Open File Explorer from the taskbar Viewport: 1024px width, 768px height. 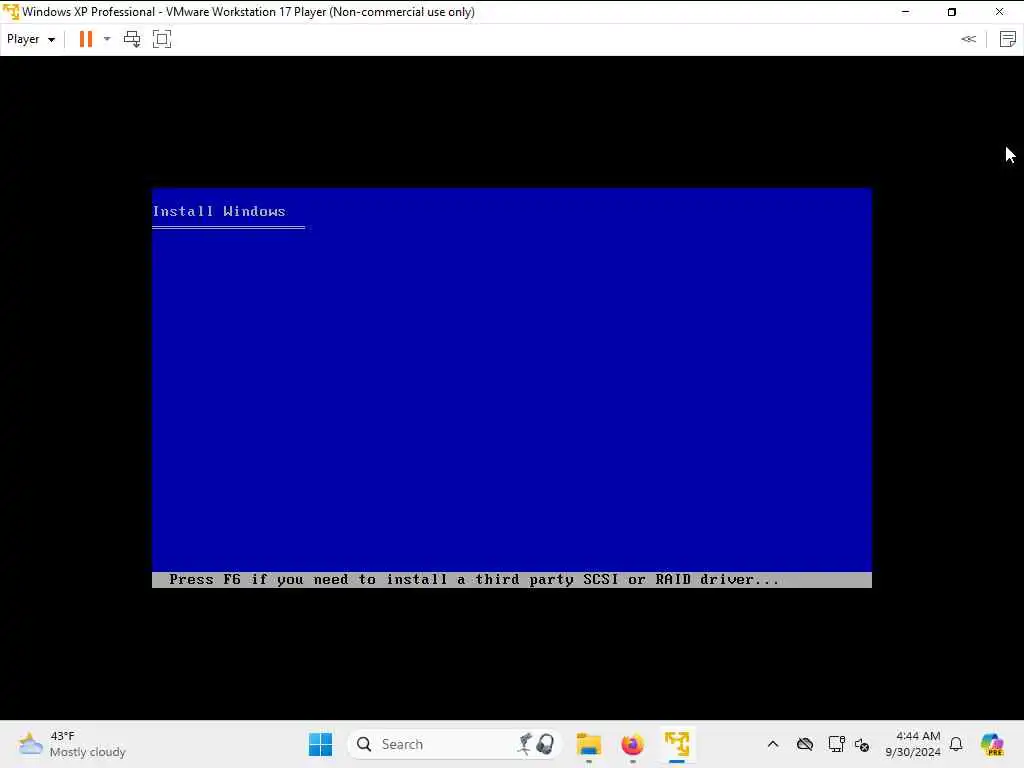(x=588, y=744)
